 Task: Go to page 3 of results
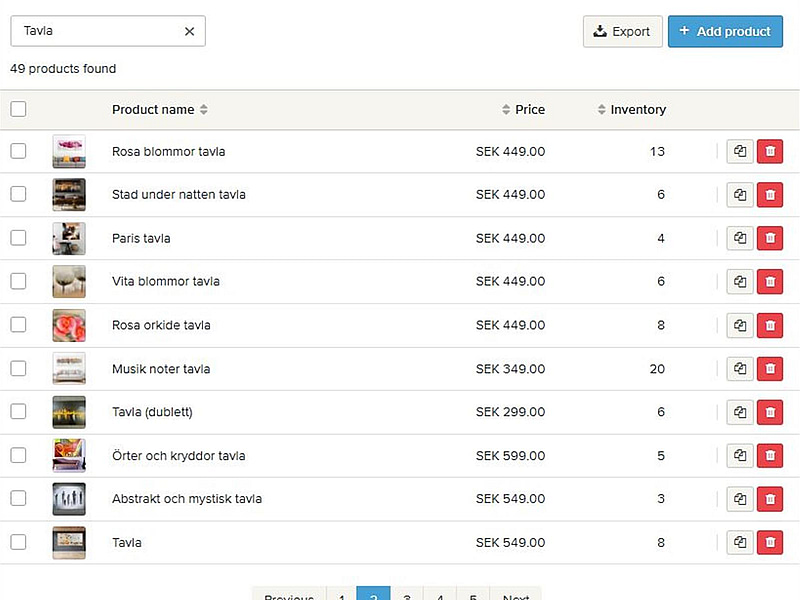[406, 595]
